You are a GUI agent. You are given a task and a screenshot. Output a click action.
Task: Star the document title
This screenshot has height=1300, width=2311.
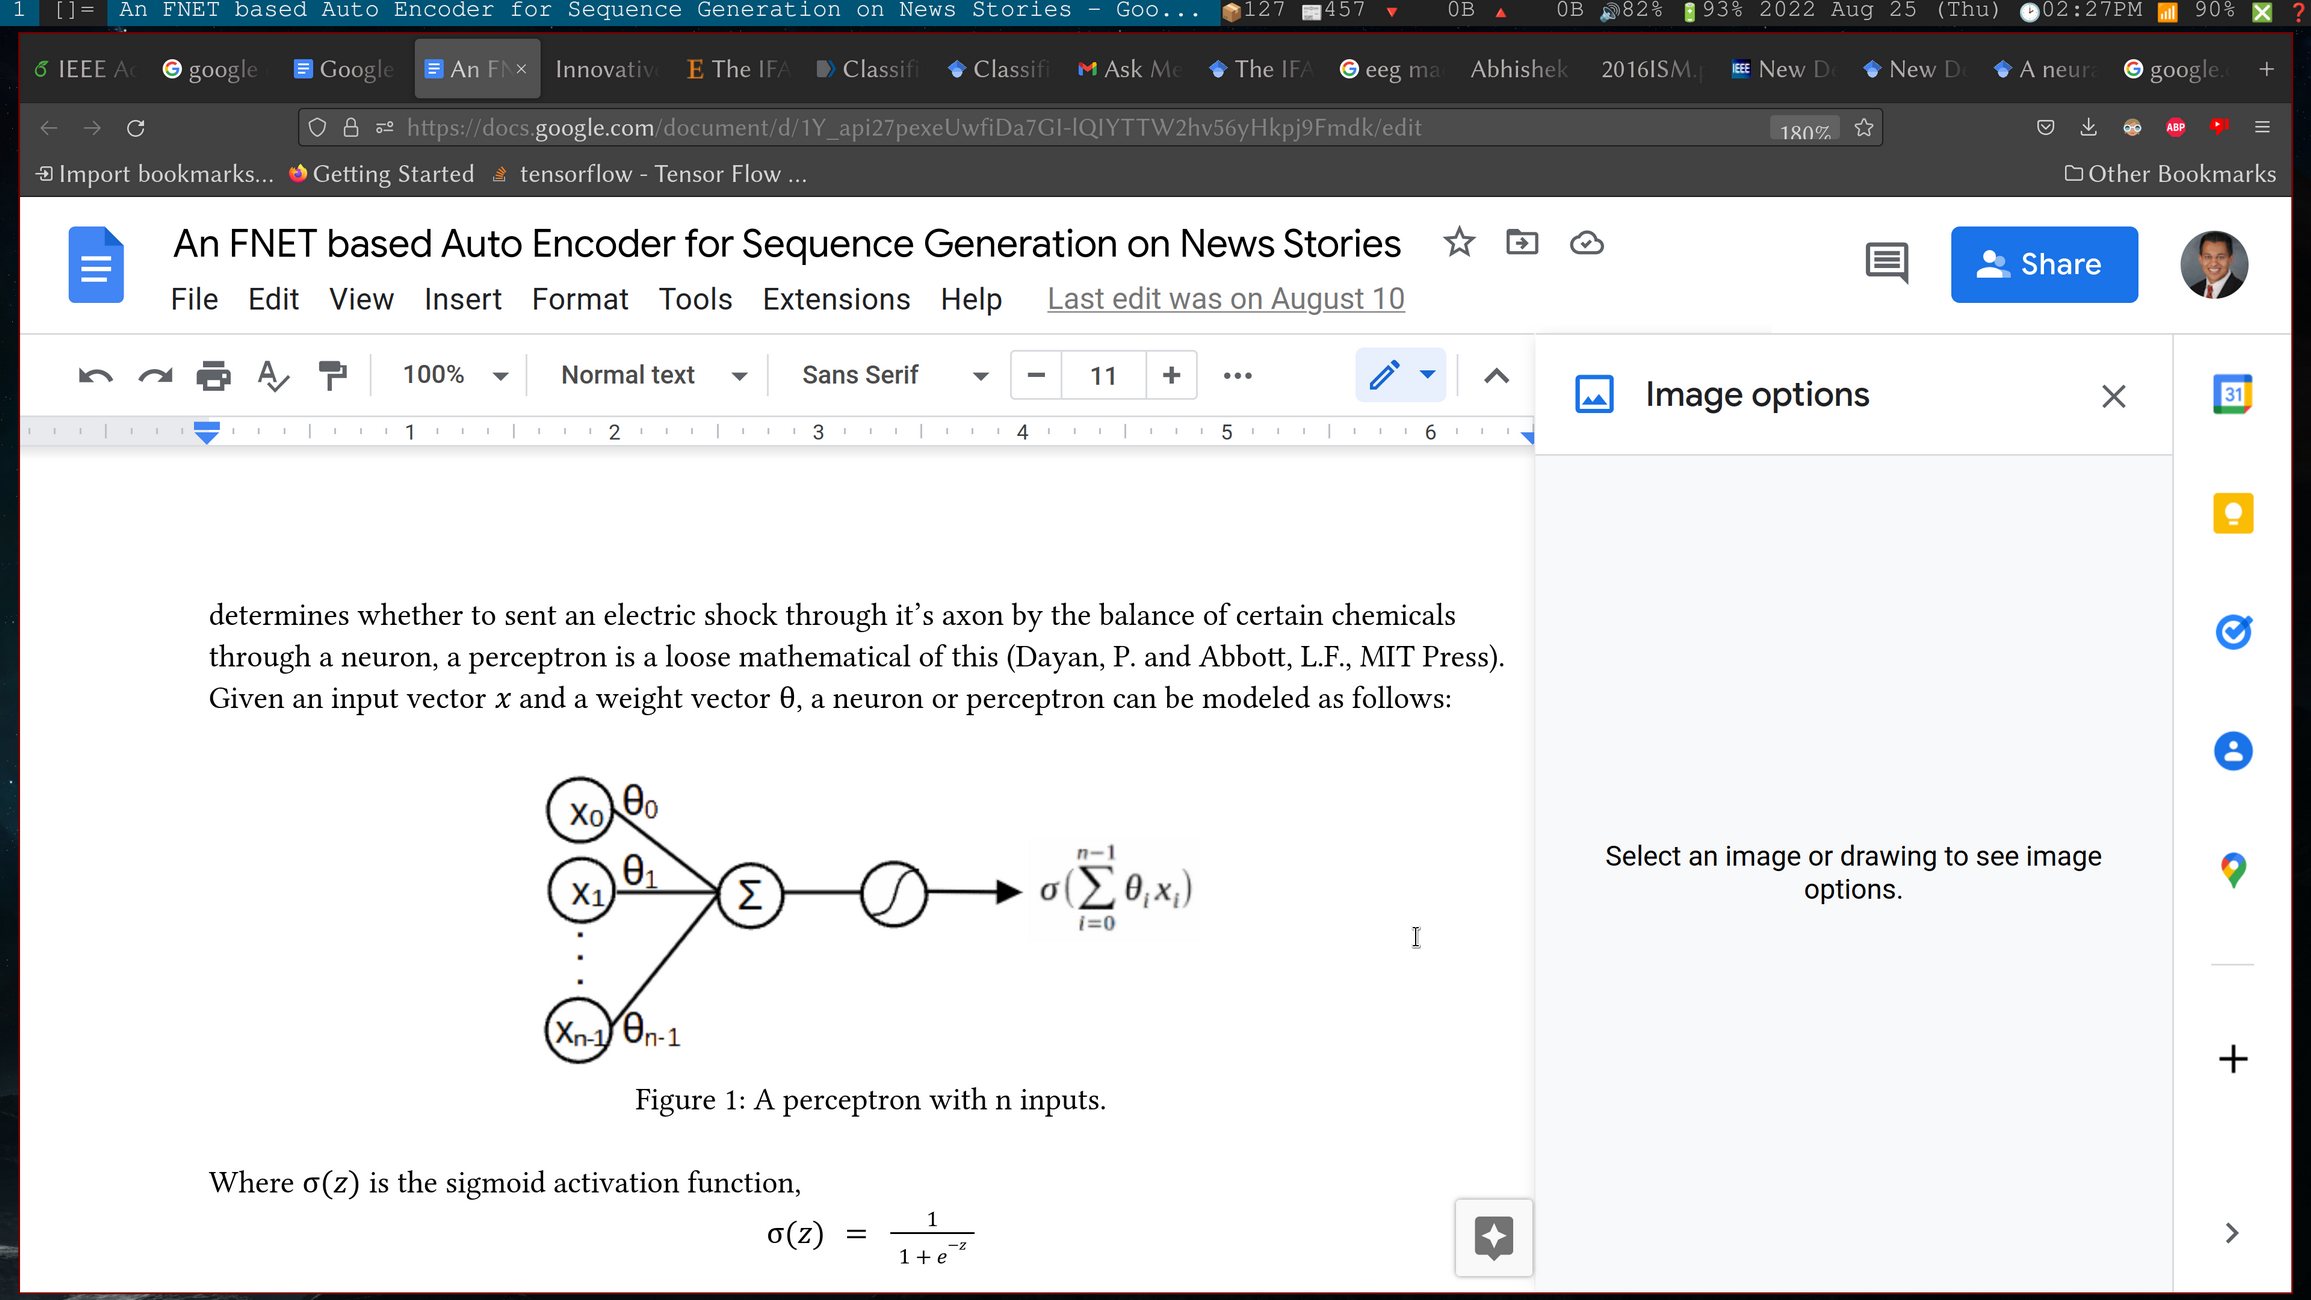coord(1459,243)
